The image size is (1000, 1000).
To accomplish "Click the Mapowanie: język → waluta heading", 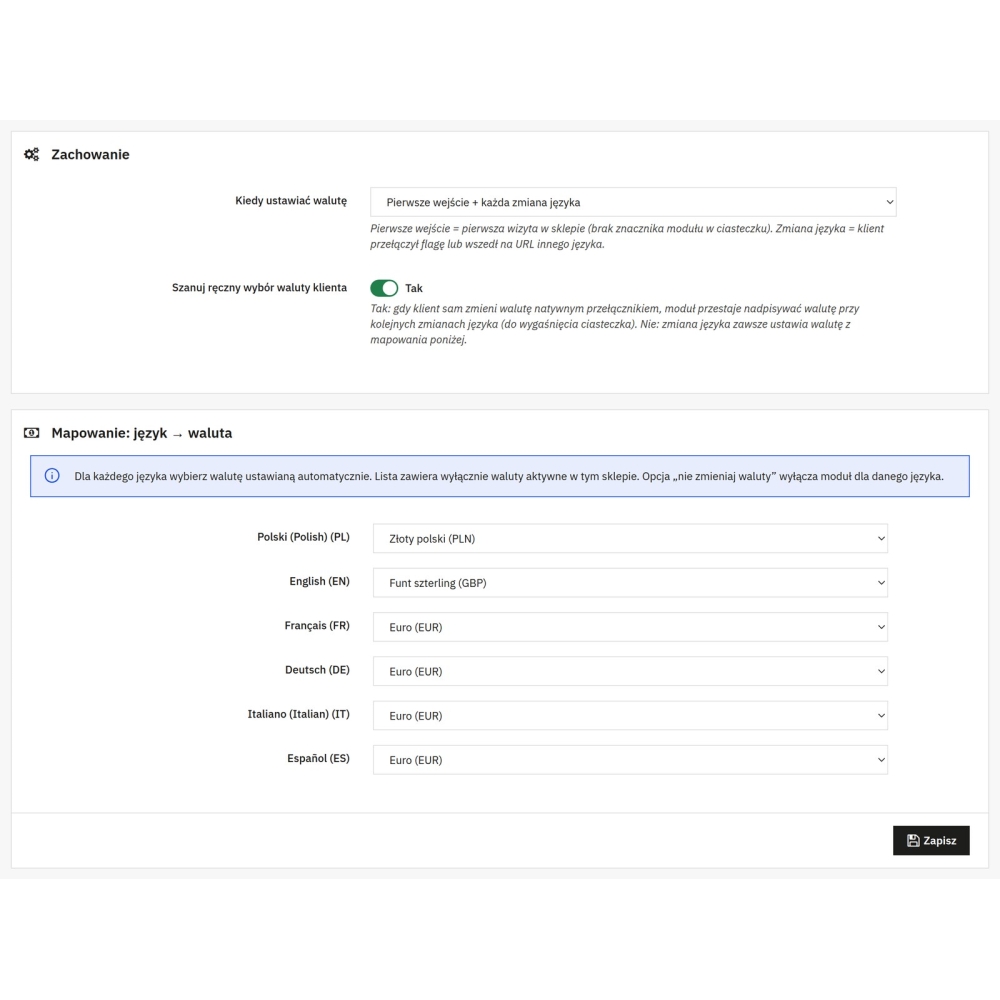I will point(142,433).
